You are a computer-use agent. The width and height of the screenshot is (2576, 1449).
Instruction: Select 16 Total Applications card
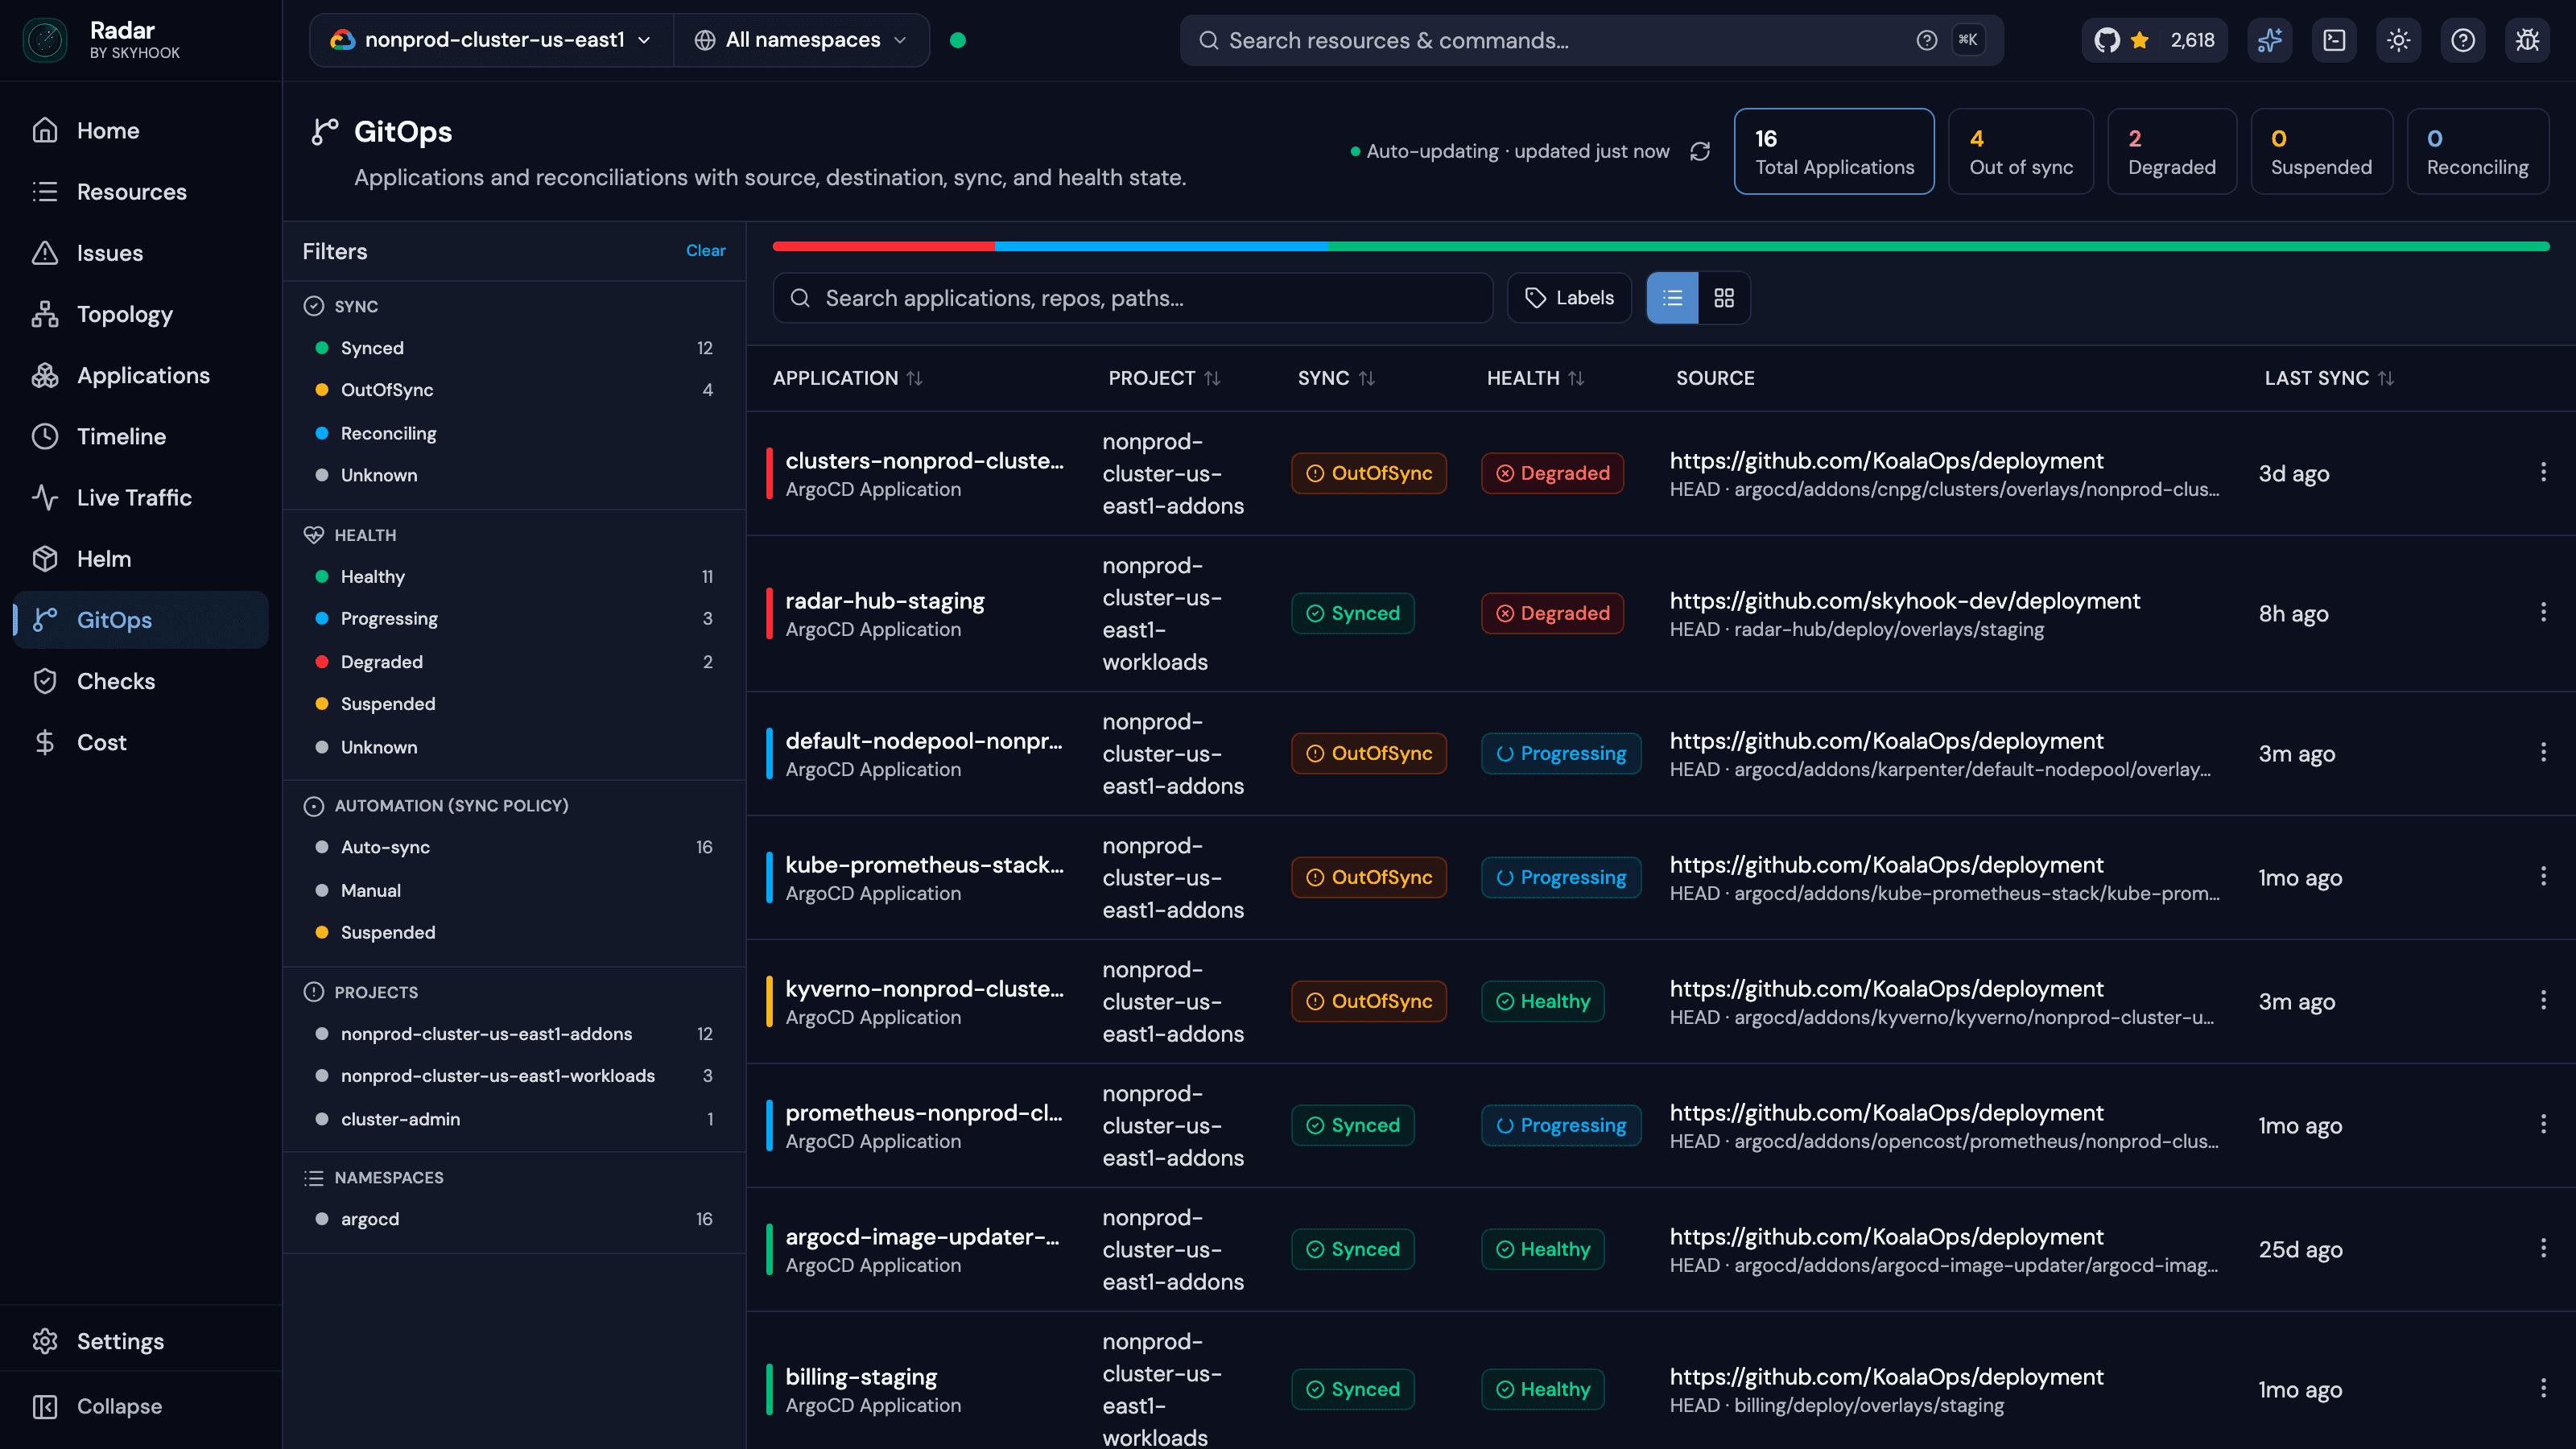coord(1834,151)
